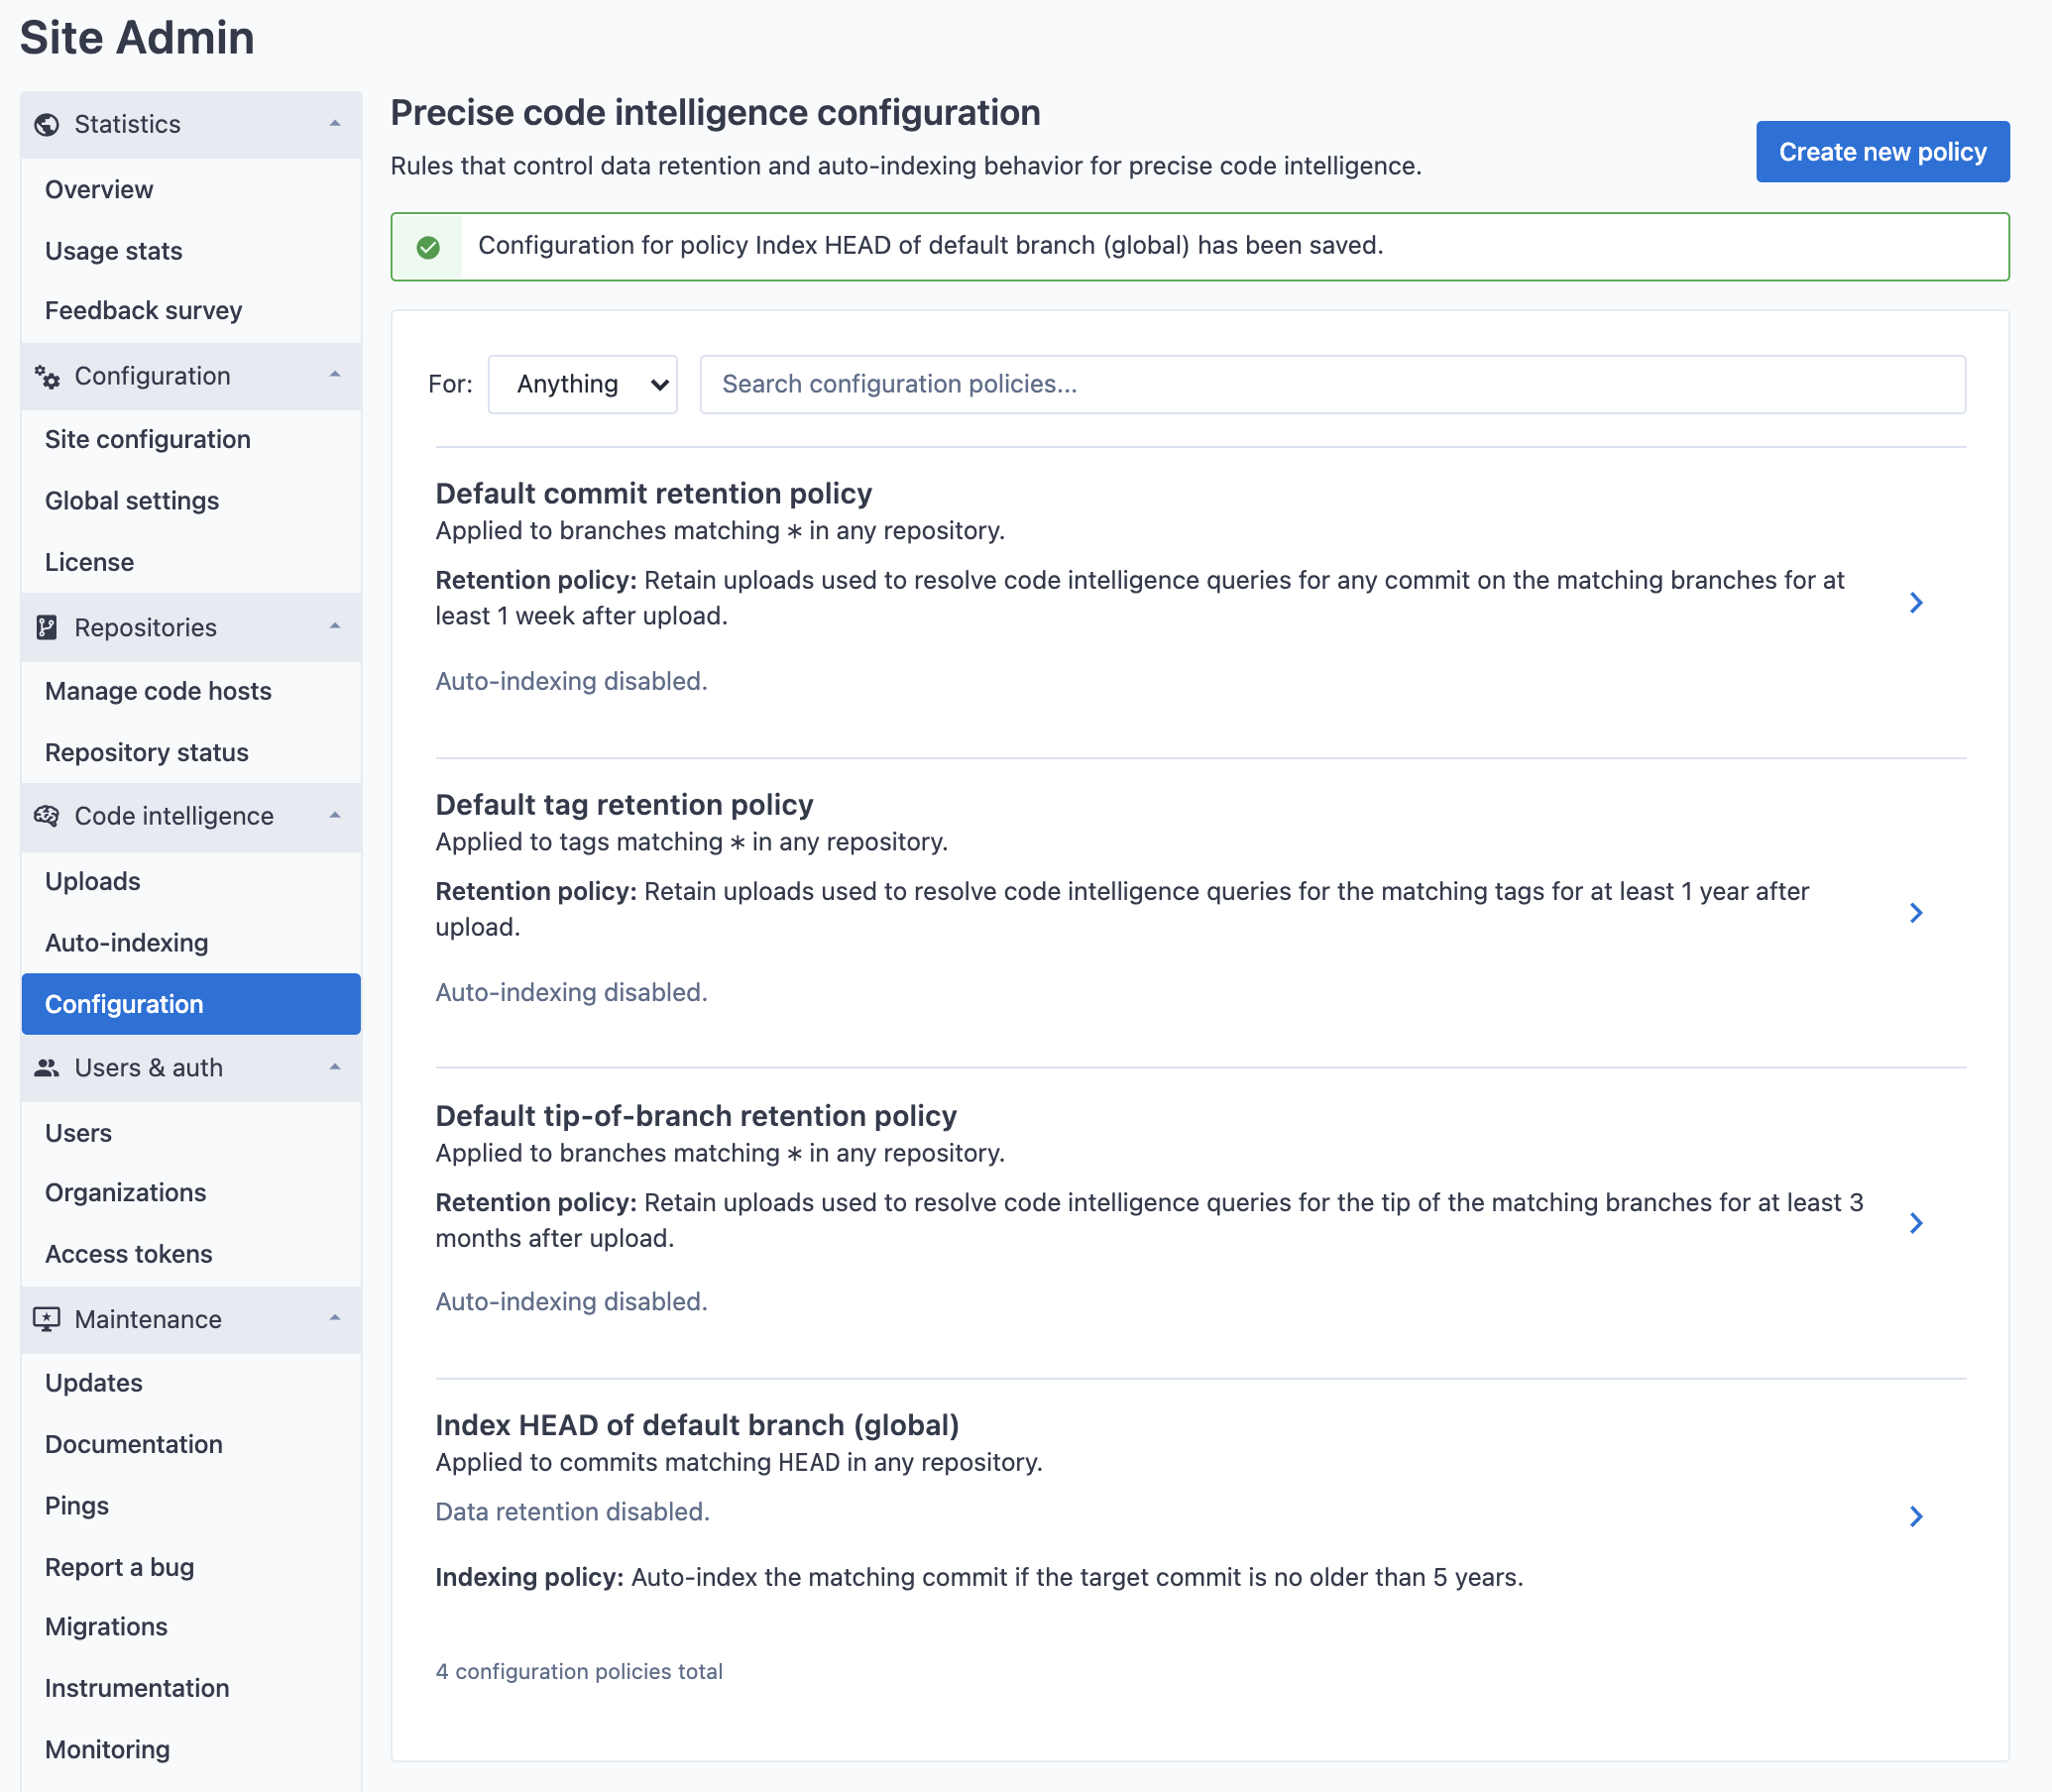
Task: Open Default commit retention policy via chevron
Action: 1916,602
